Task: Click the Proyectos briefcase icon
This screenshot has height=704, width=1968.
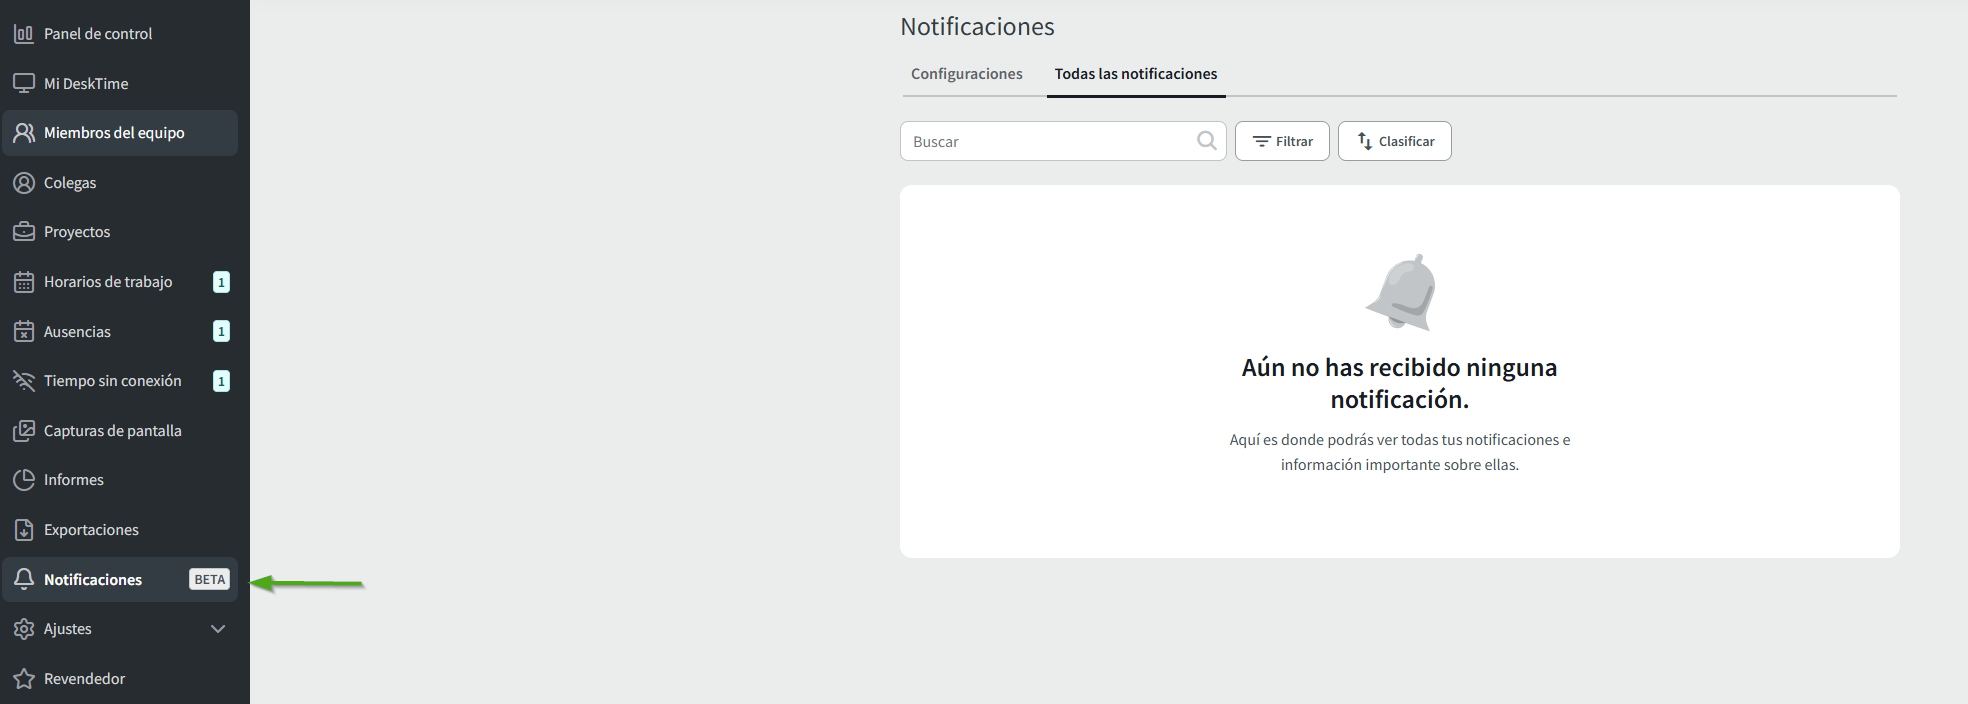Action: (24, 232)
